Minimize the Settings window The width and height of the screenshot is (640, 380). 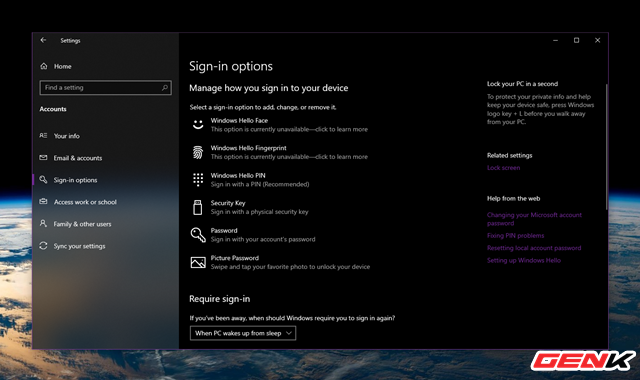click(556, 40)
